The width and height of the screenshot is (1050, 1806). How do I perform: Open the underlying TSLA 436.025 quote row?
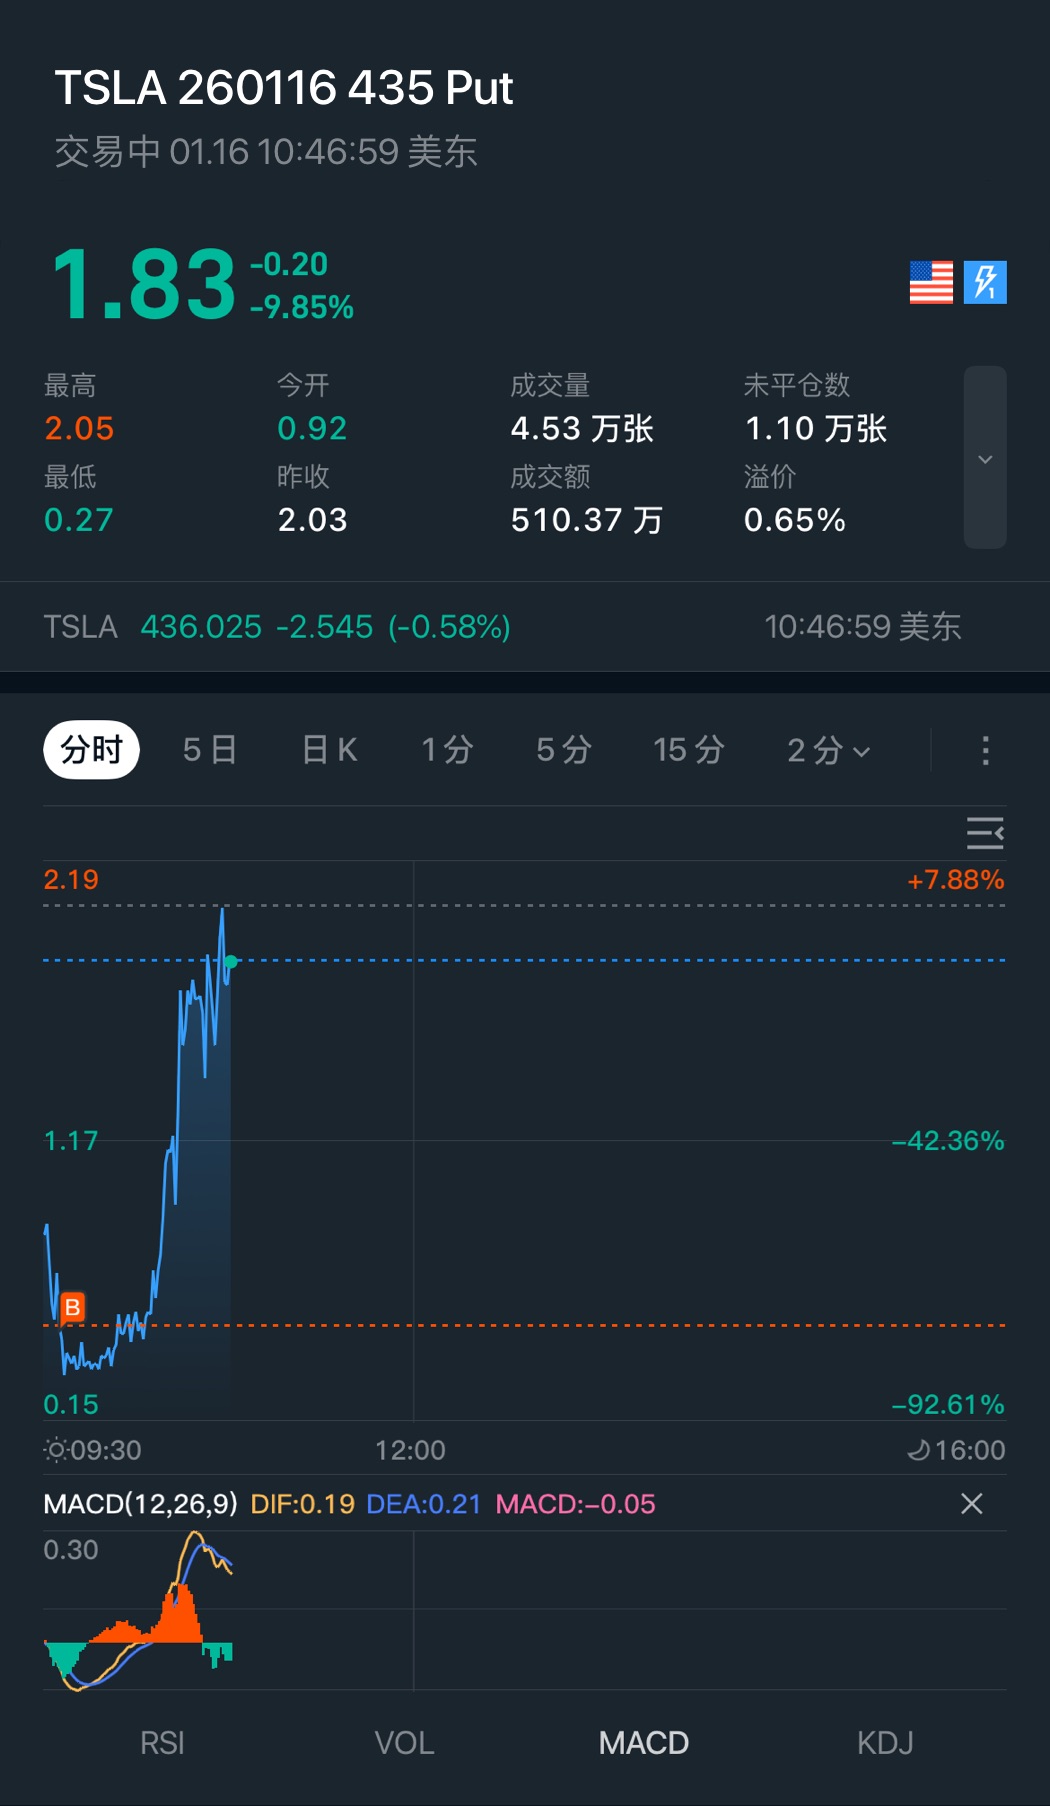(525, 626)
